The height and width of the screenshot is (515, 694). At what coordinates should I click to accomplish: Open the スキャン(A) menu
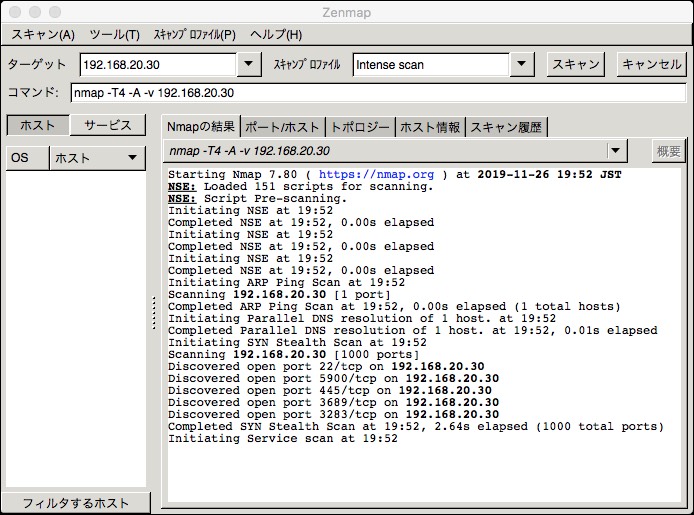[42, 34]
